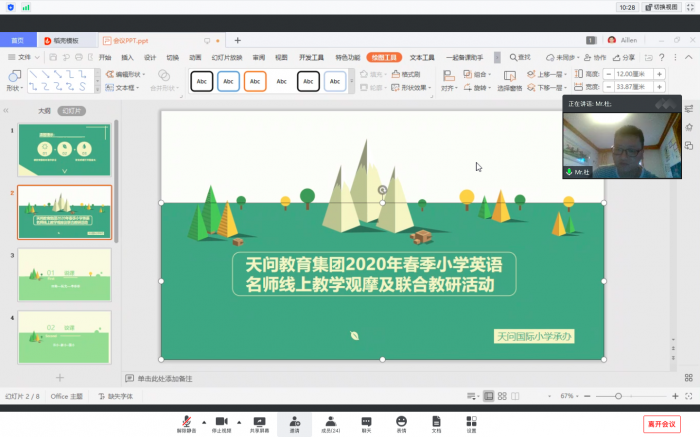The height and width of the screenshot is (437, 700).
Task: Open the meeting chat icon
Action: (x=366, y=422)
